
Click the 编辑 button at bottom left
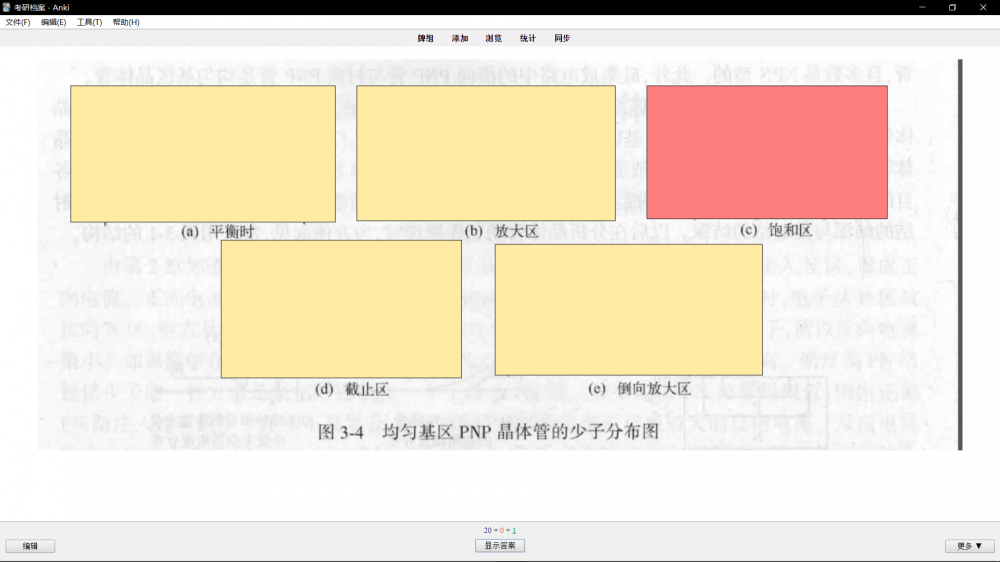click(x=30, y=546)
